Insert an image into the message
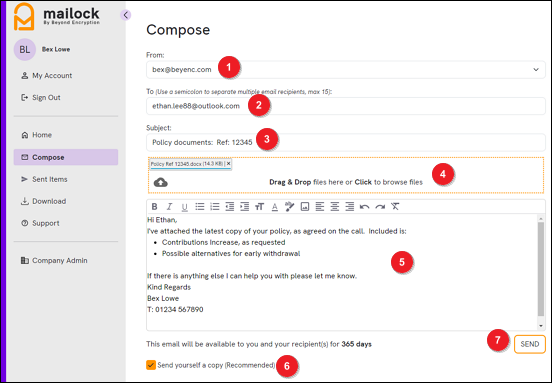Screen dimensions: 552x383 tap(305, 207)
